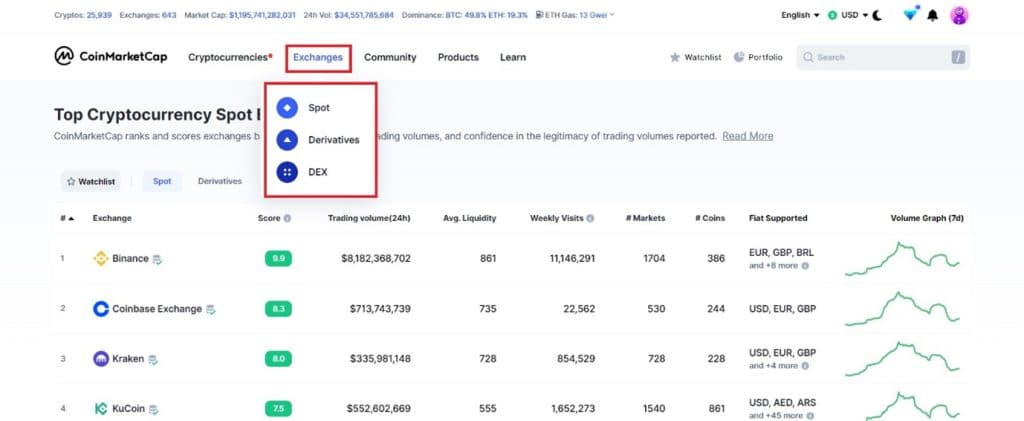This screenshot has width=1024, height=421.
Task: Open the CoinMarketCap logo home link
Action: (x=110, y=57)
